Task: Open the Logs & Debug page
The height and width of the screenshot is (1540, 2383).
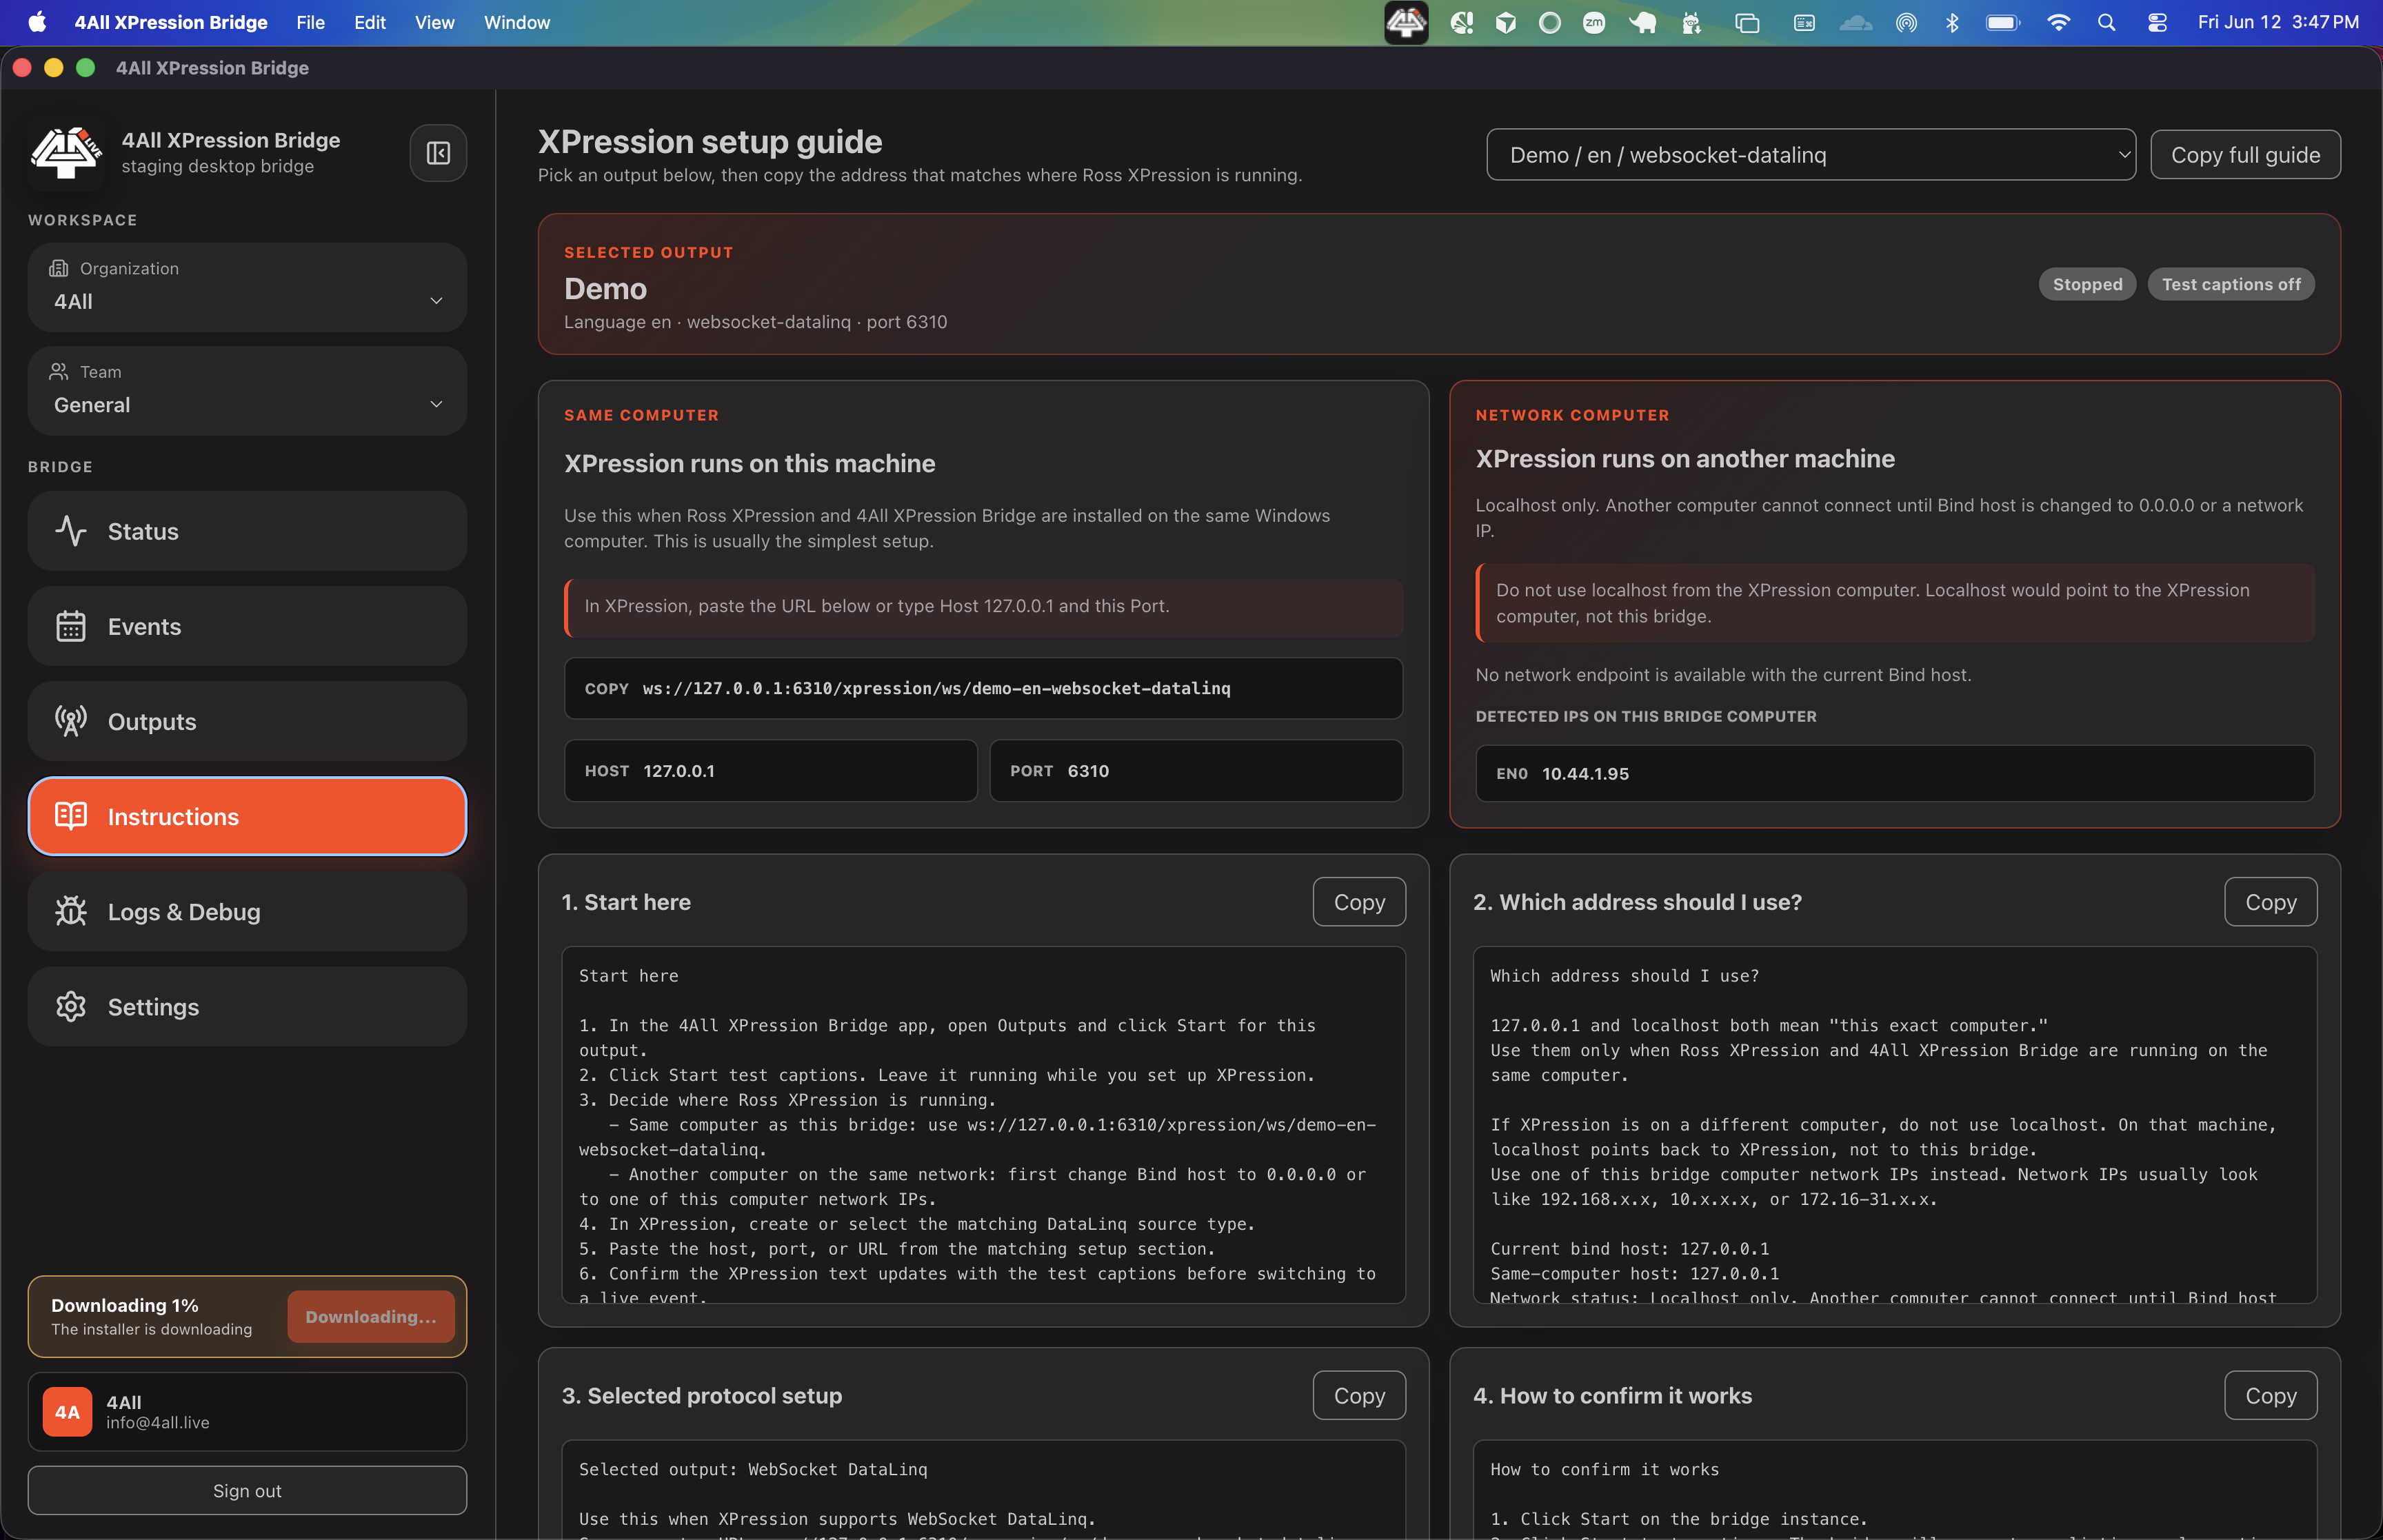Action: coord(247,911)
